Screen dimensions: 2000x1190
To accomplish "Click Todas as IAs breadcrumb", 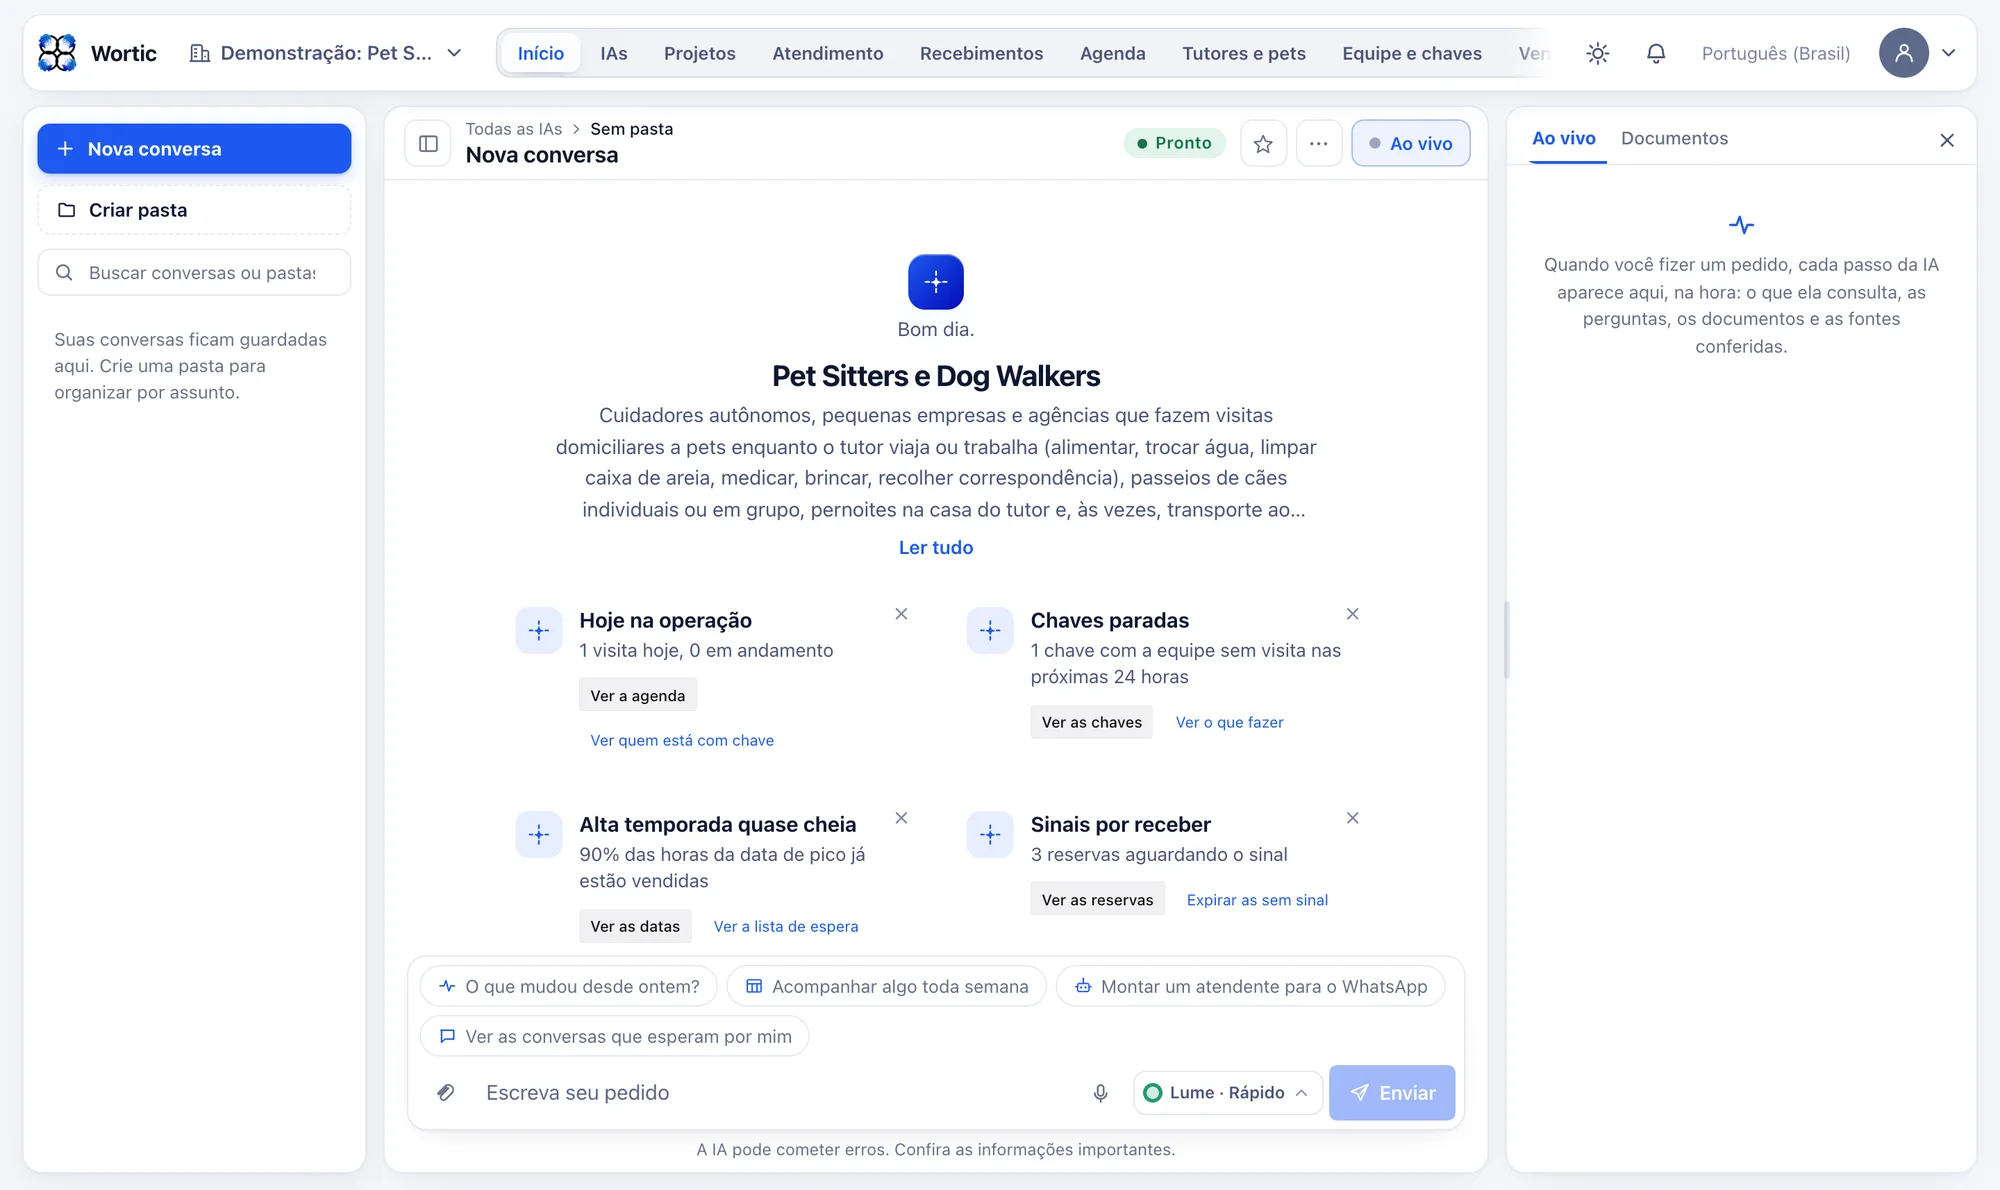I will click(x=514, y=129).
